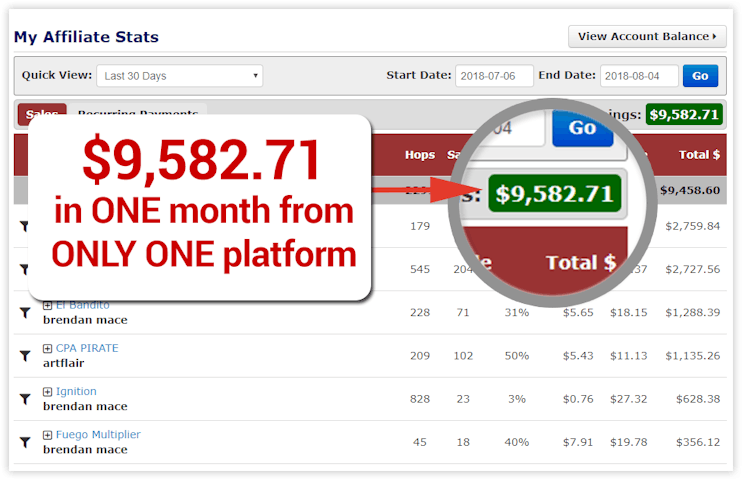This screenshot has height=480, width=742.
Task: Open the Fuego Multiplier product link
Action: pyautogui.click(x=98, y=435)
